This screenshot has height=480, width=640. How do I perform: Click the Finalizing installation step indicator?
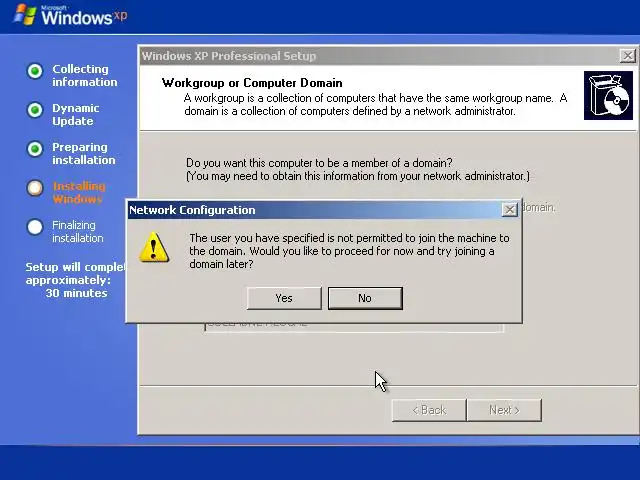pyautogui.click(x=35, y=227)
